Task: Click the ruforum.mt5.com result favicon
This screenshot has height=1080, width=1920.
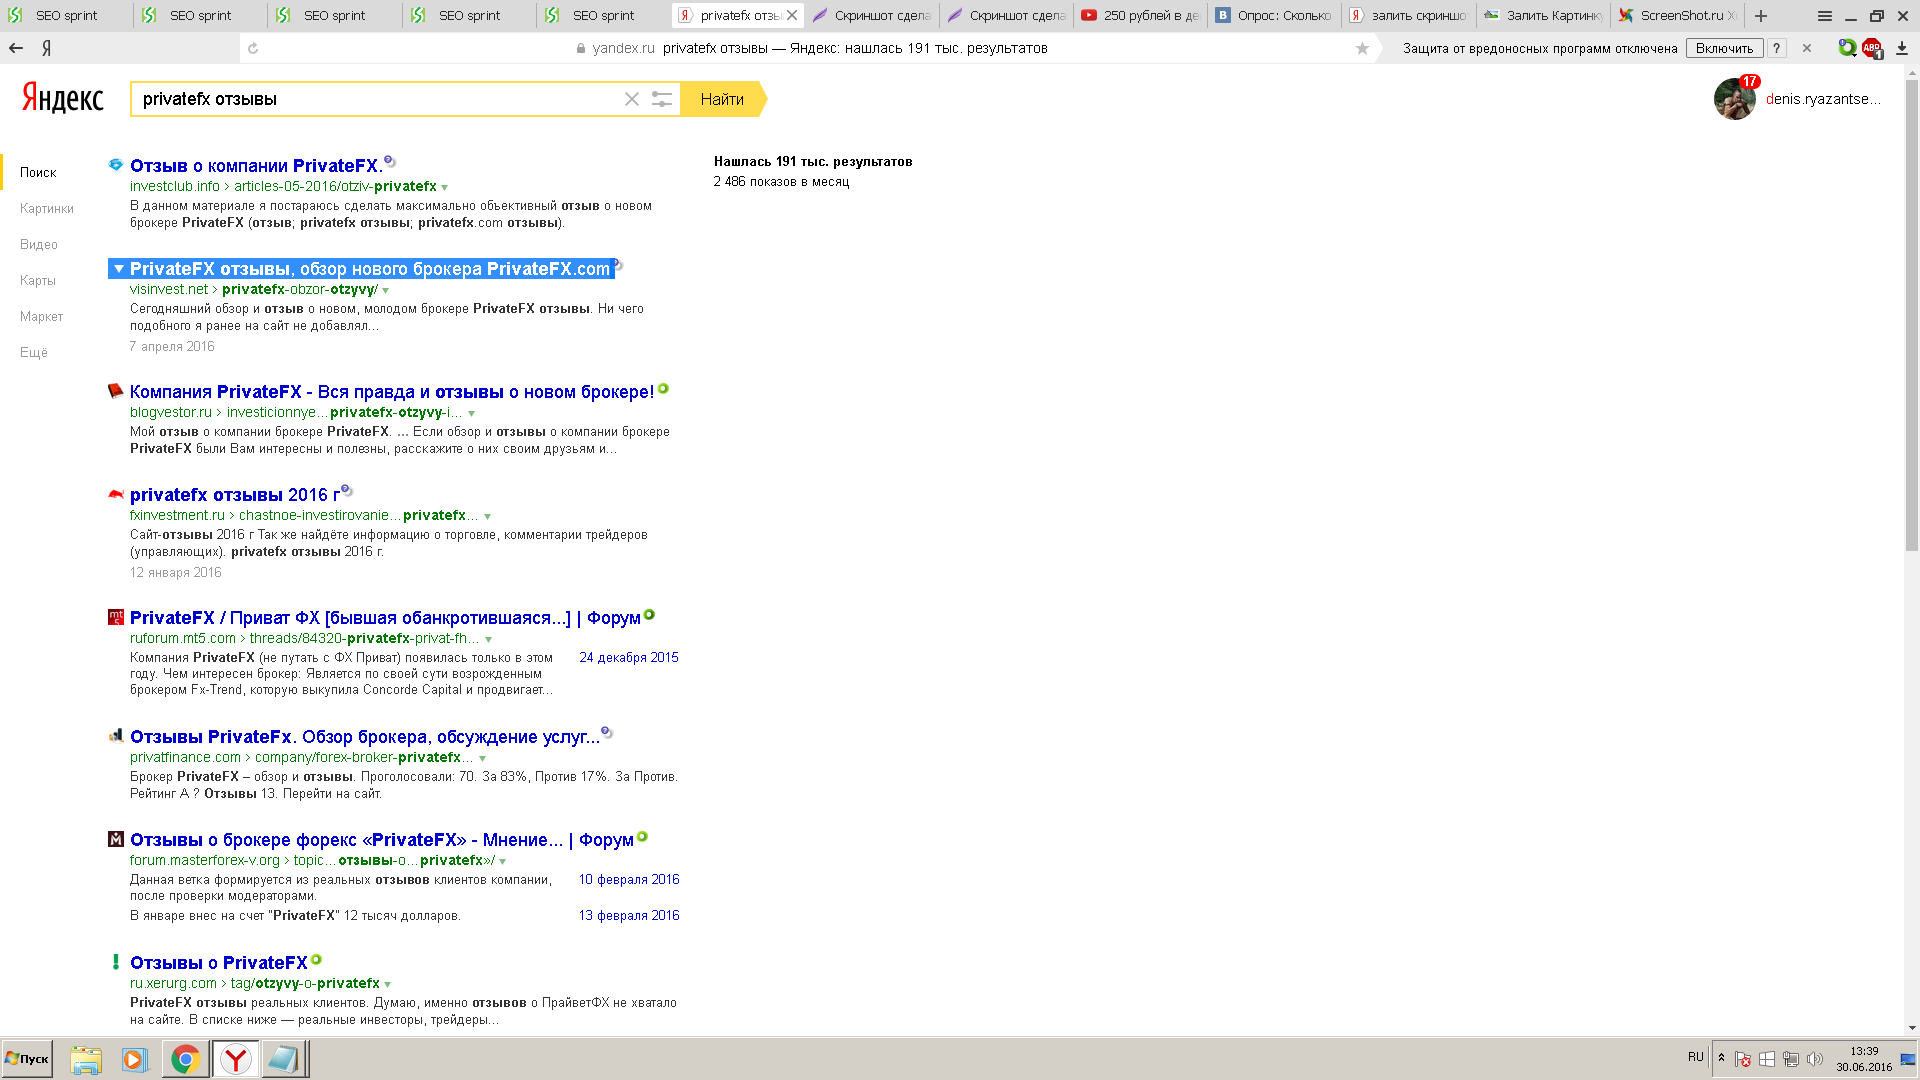Action: pos(116,617)
